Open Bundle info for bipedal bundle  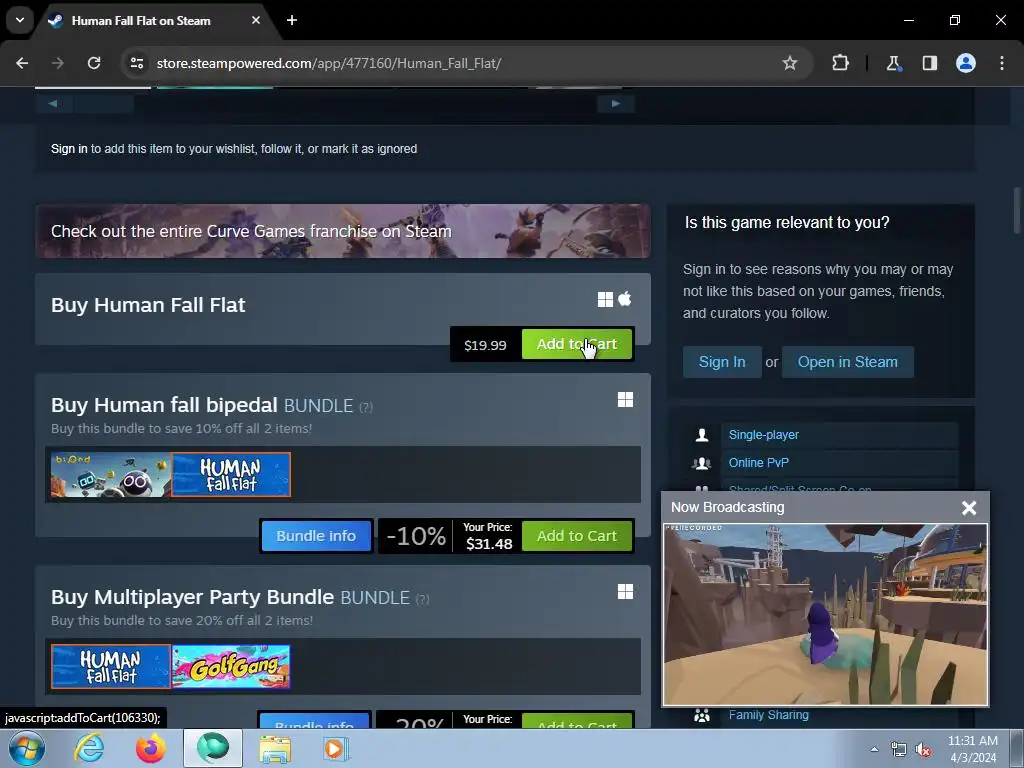pyautogui.click(x=316, y=536)
